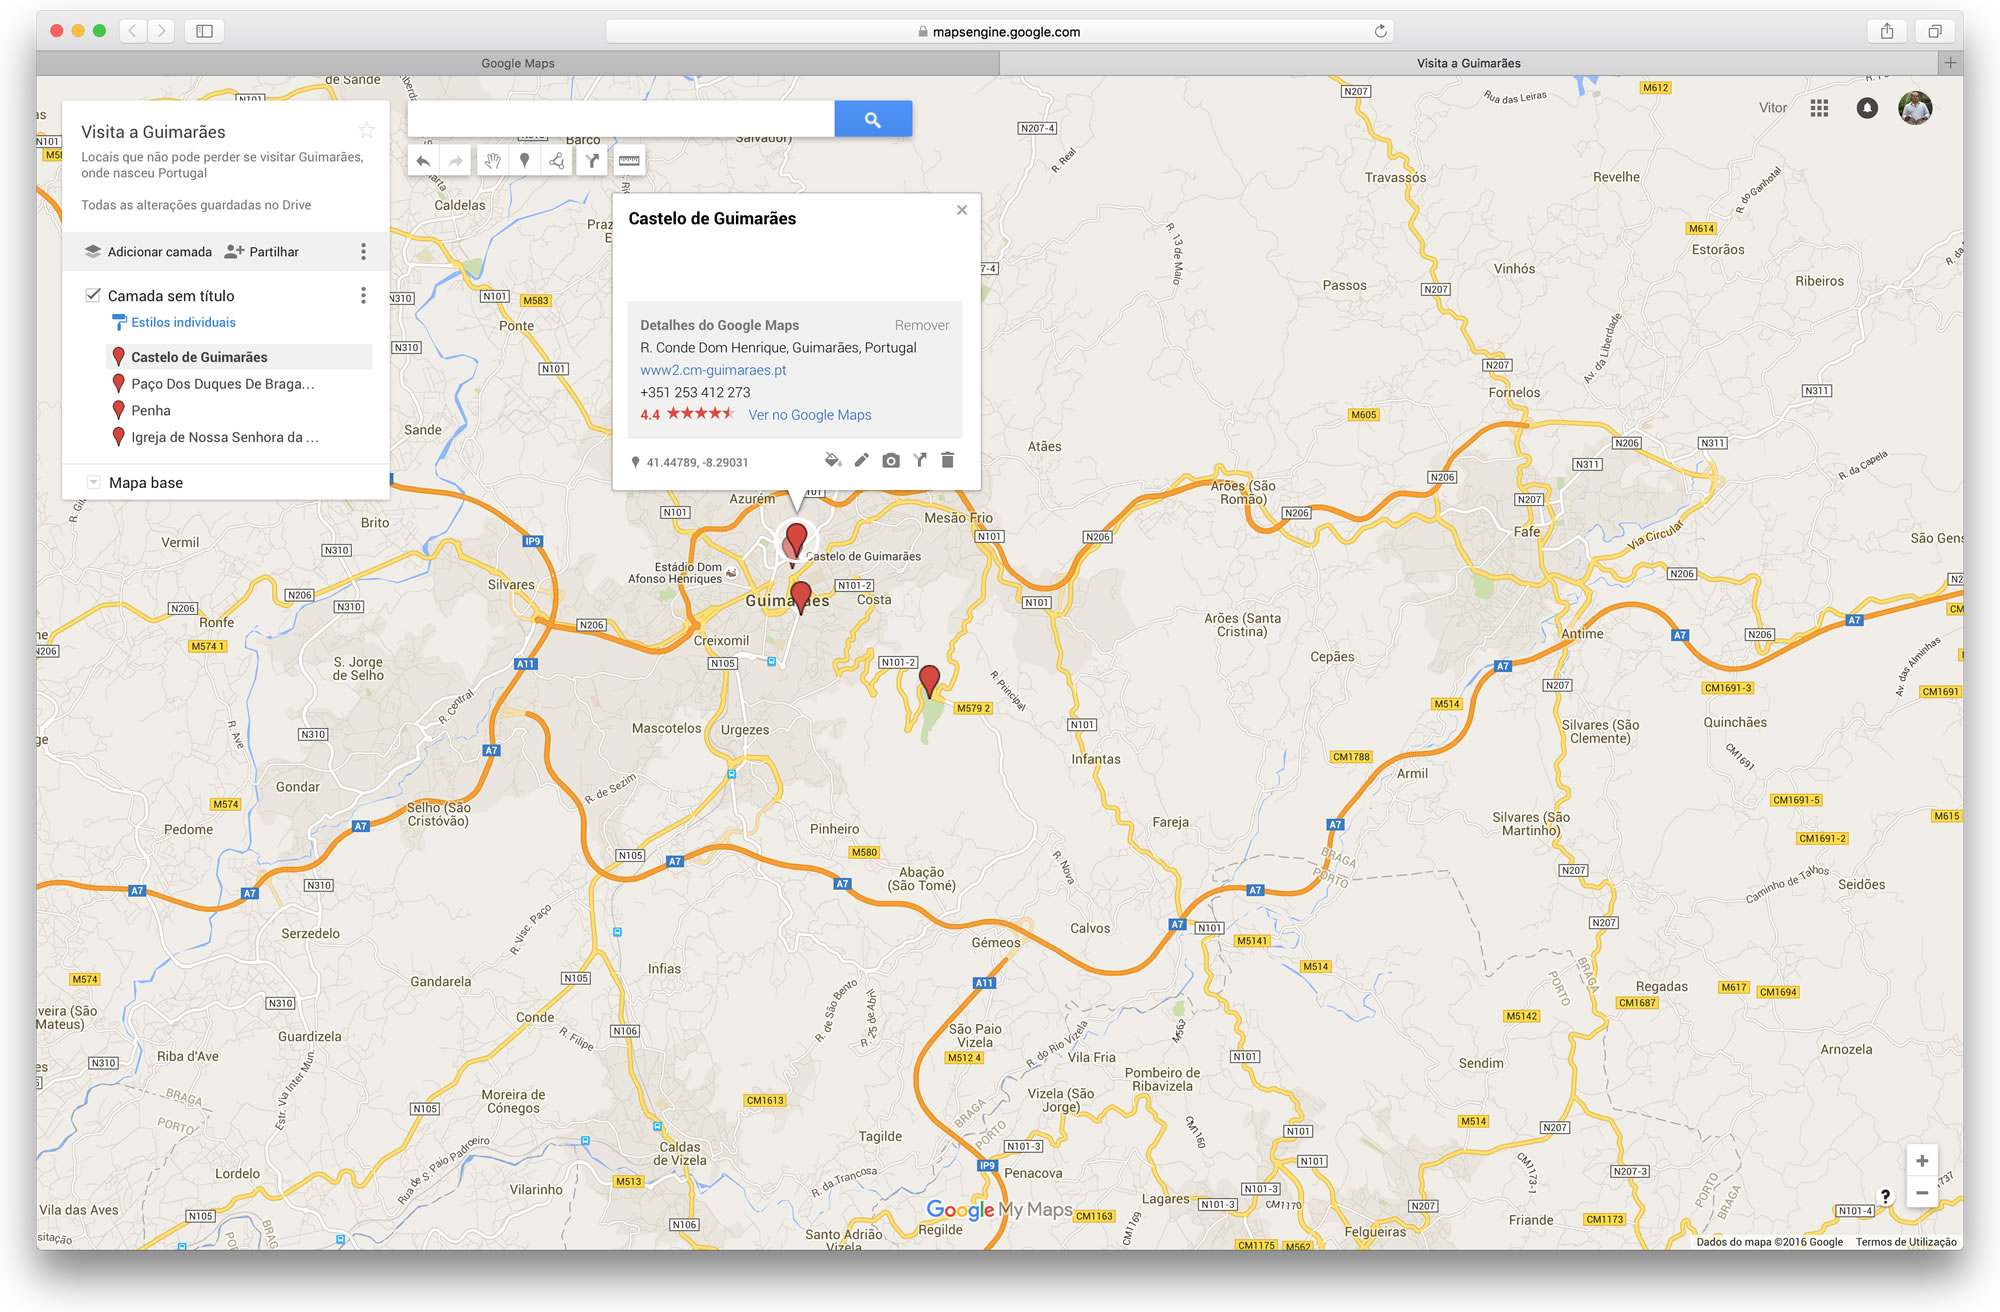Select the add marker tool
Image resolution: width=2000 pixels, height=1312 pixels.
pyautogui.click(x=525, y=160)
